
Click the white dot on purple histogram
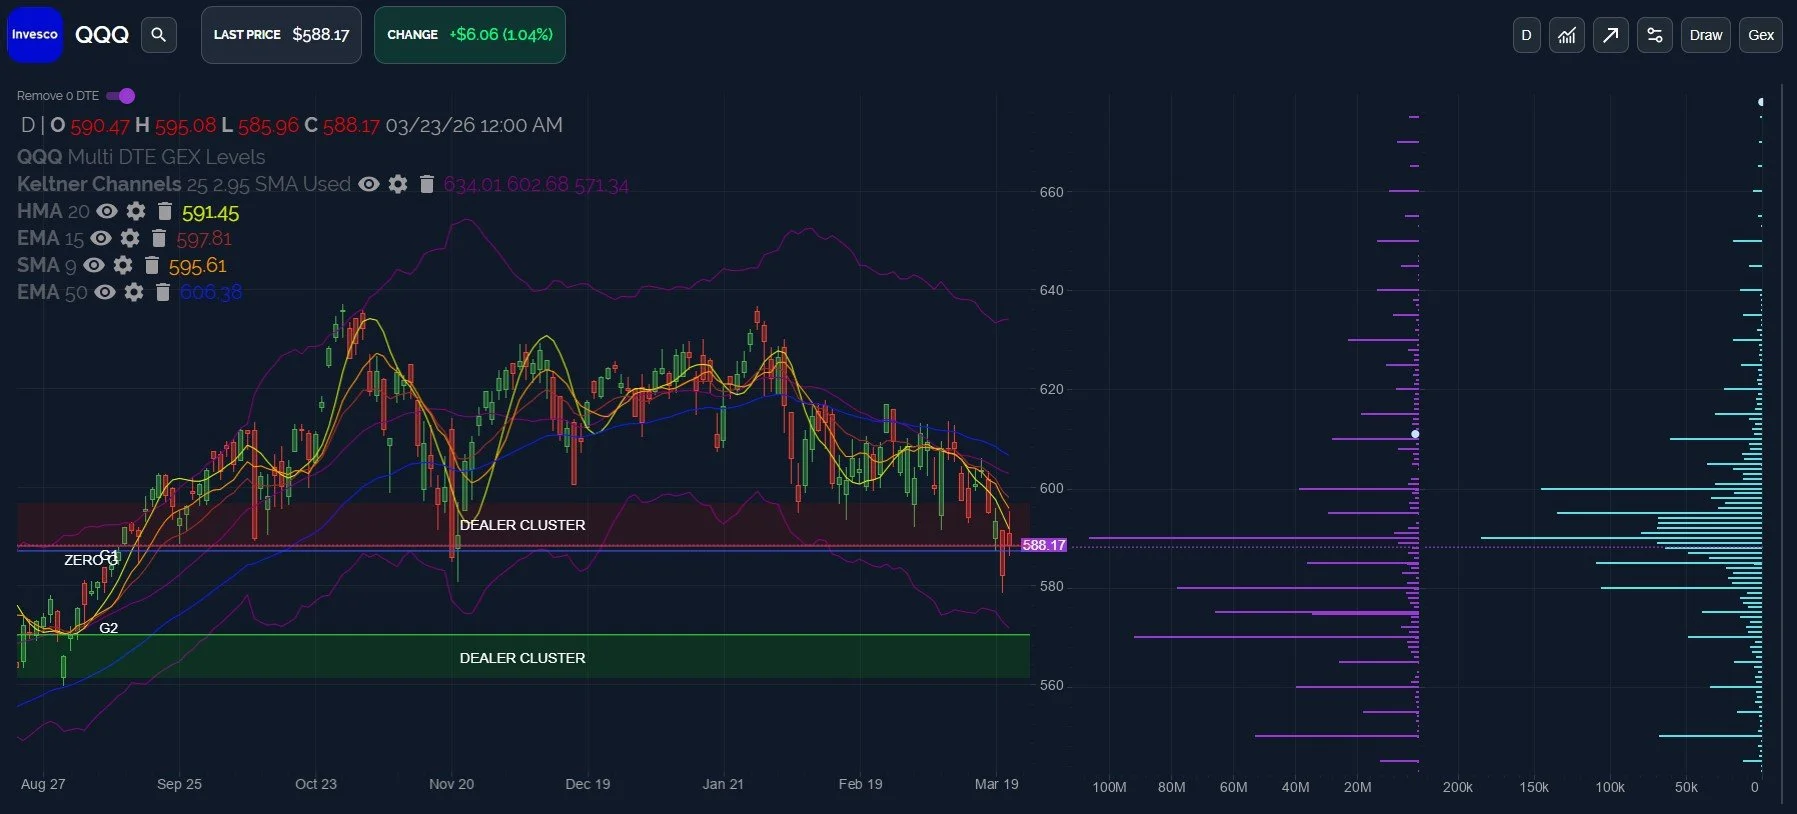tap(1415, 434)
